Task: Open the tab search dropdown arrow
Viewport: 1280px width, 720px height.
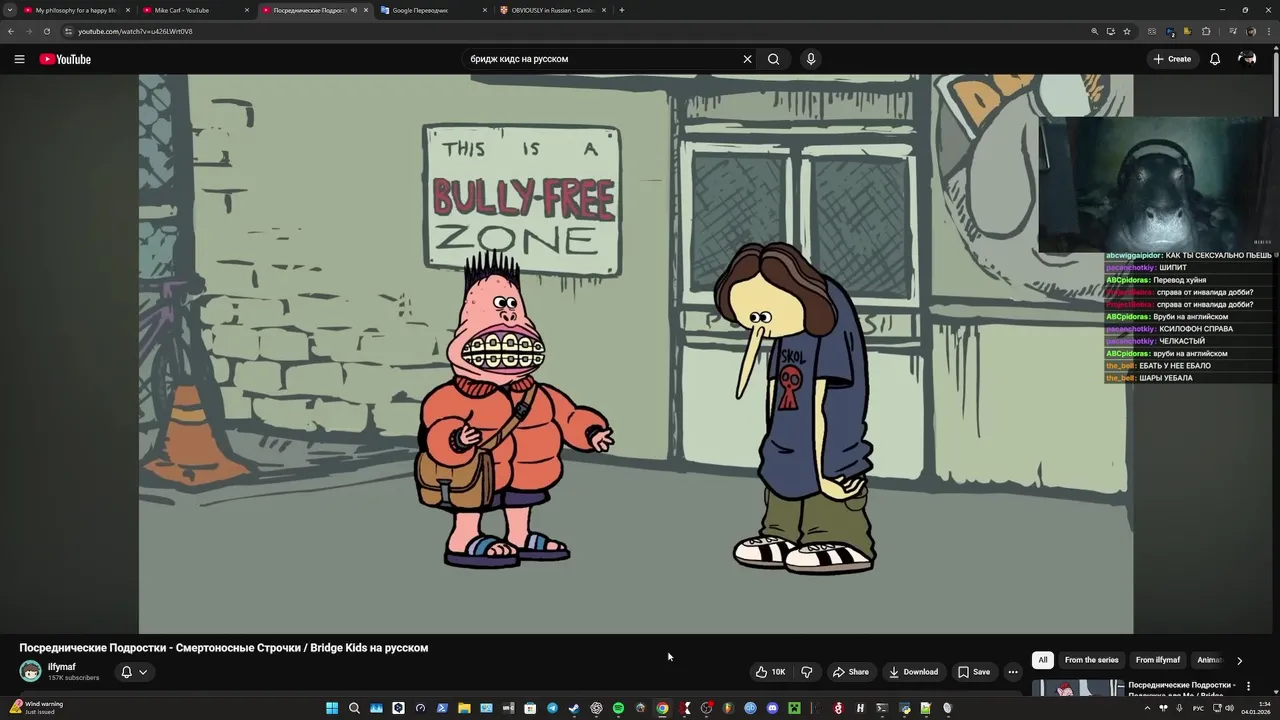Action: coord(10,10)
